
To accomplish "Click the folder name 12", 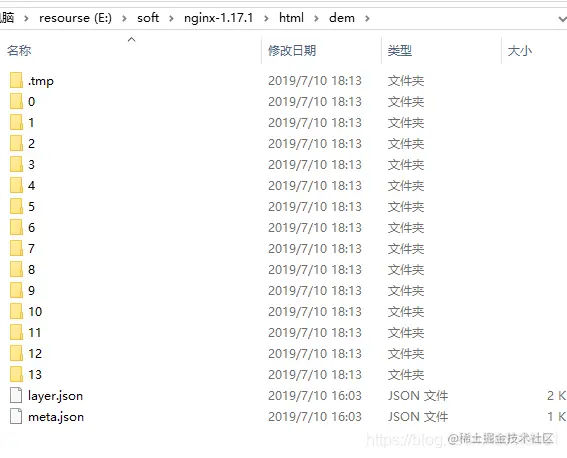I will [35, 353].
